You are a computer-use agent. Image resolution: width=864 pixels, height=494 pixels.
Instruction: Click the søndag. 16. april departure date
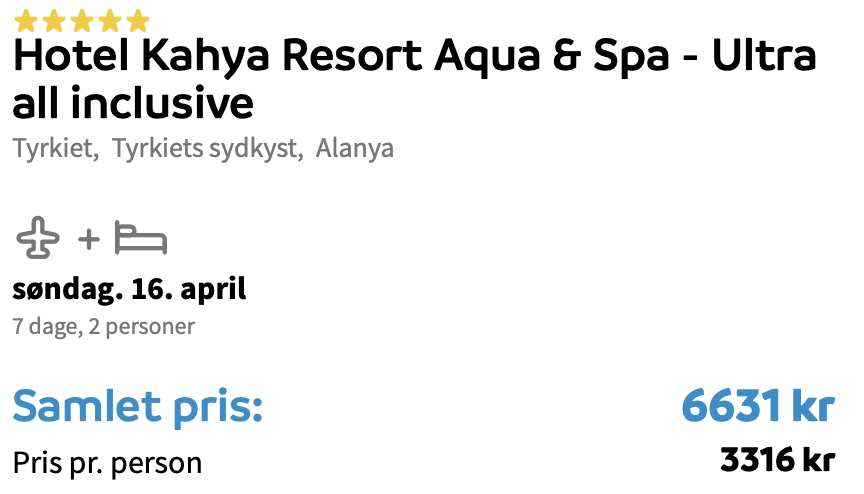coord(129,289)
